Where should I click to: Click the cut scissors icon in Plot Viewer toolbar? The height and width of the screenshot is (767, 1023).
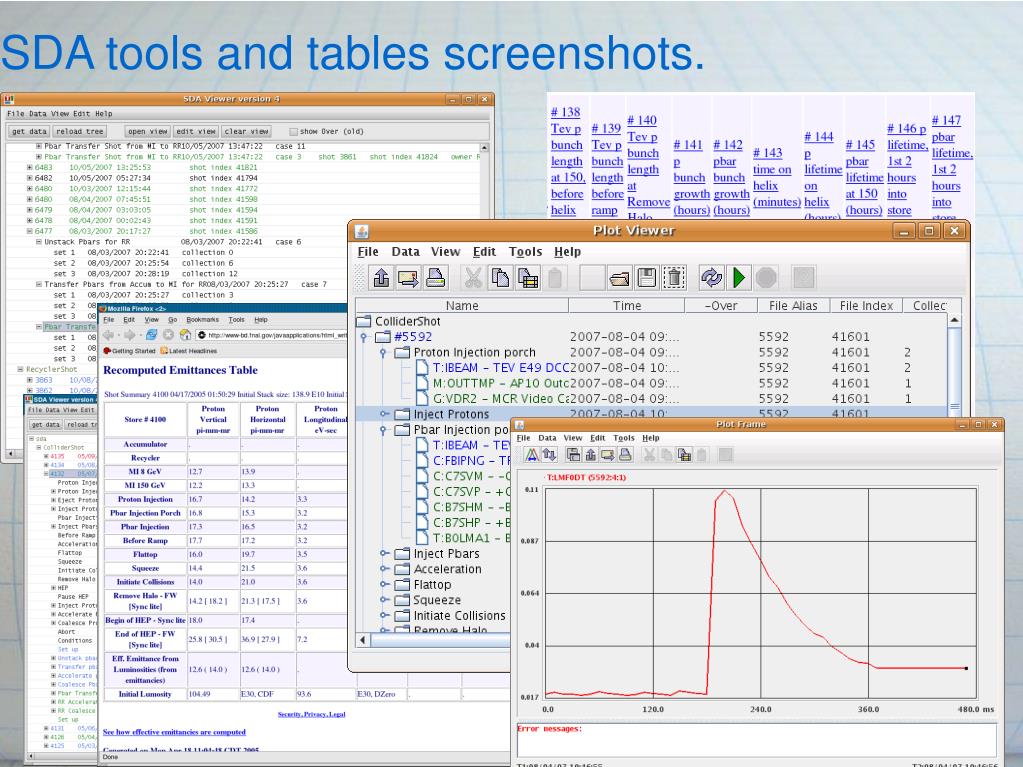pyautogui.click(x=473, y=278)
